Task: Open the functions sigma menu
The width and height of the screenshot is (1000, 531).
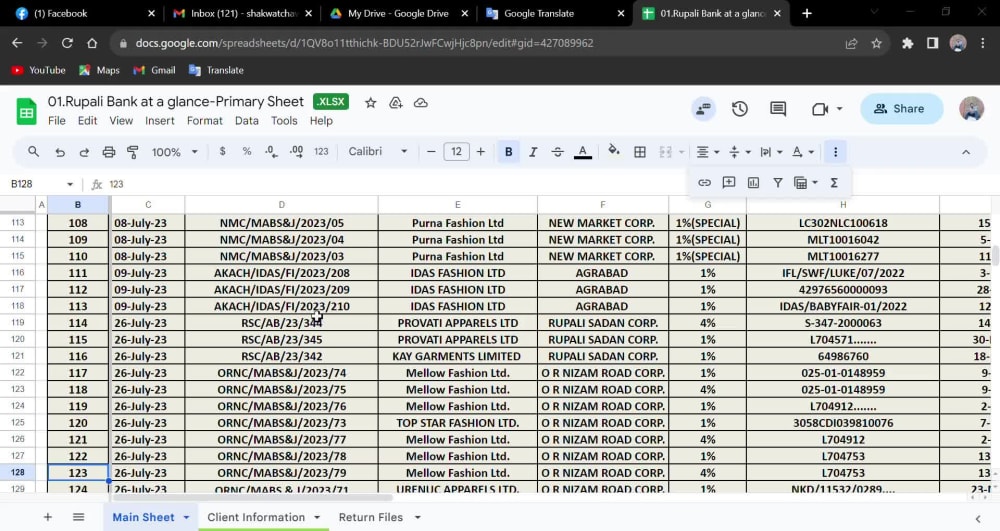Action: 834,183
